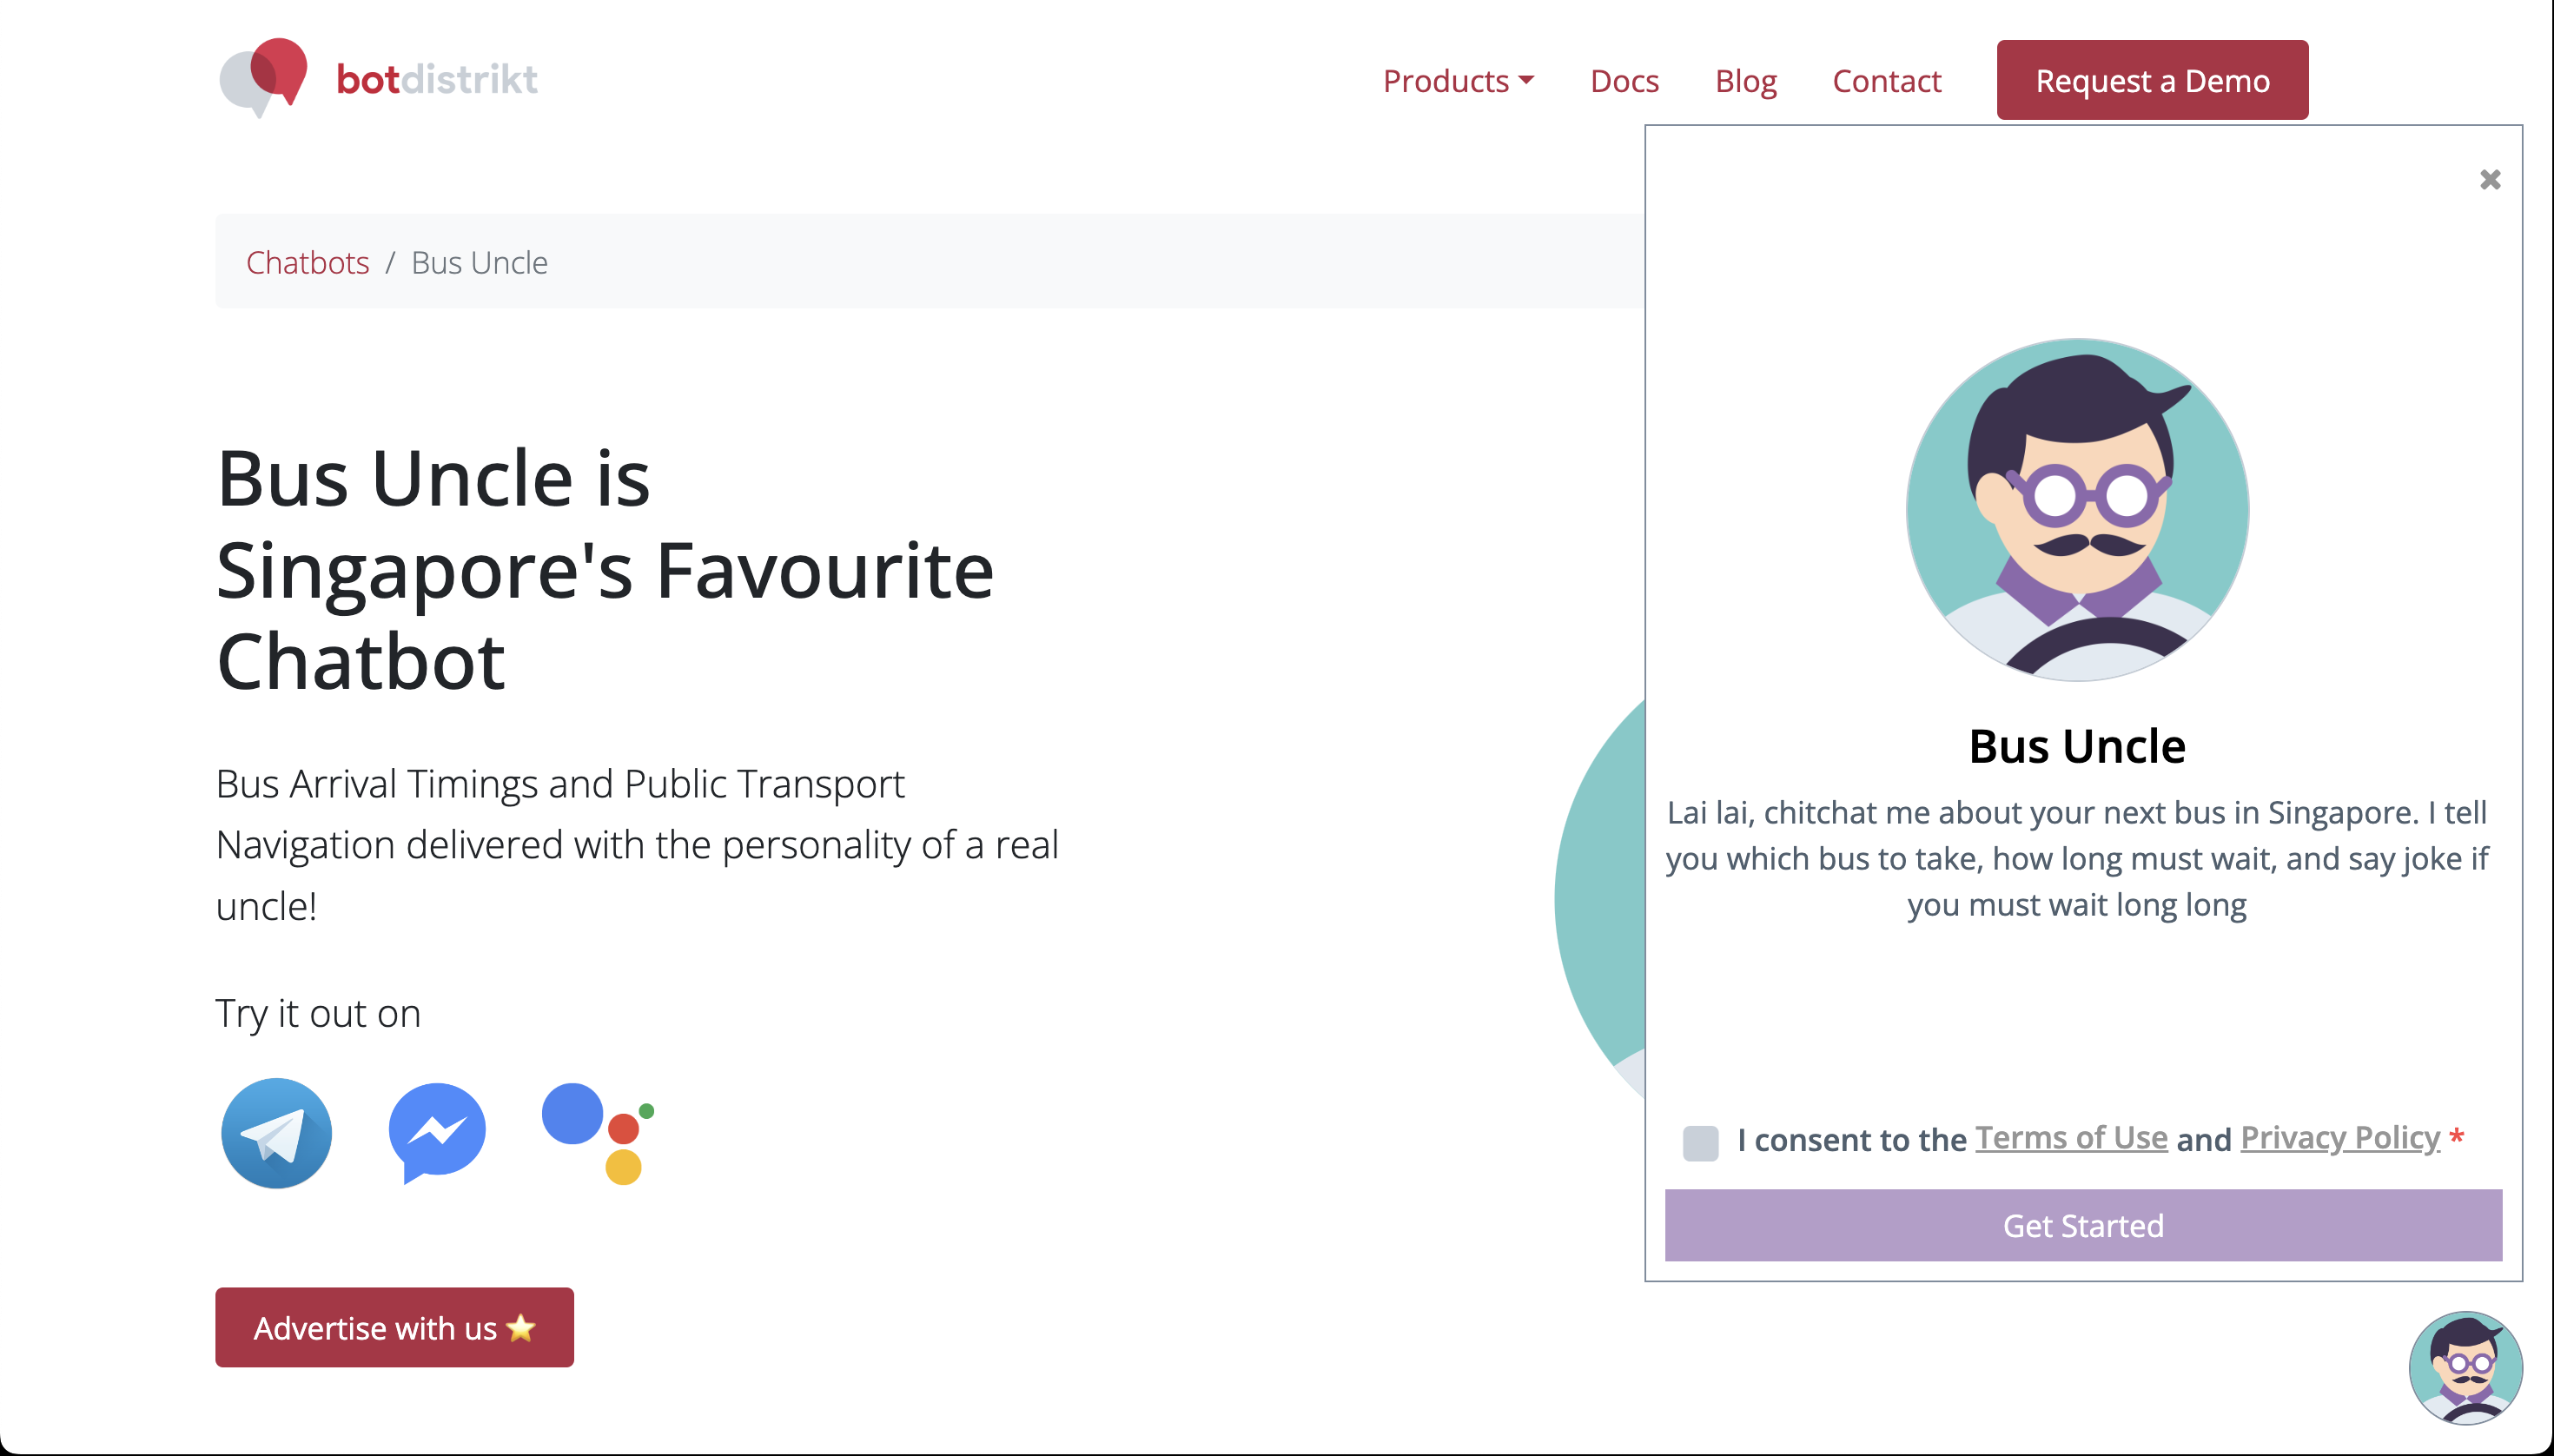Close the Bus Uncle chat popup
2554x1456 pixels.
2490,180
